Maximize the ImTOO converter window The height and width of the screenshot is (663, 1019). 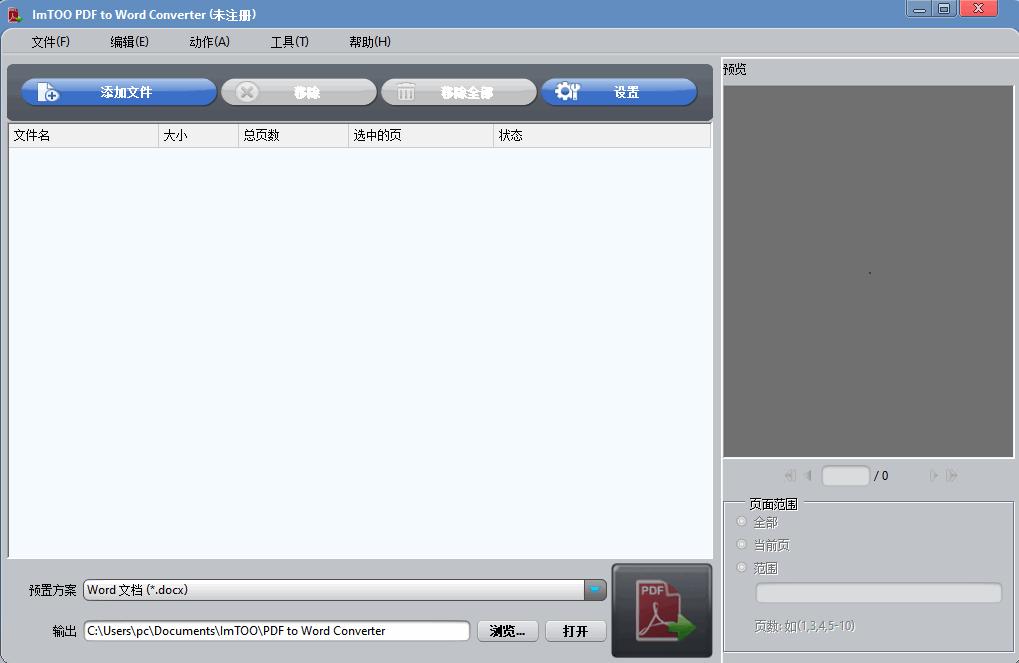(x=944, y=9)
